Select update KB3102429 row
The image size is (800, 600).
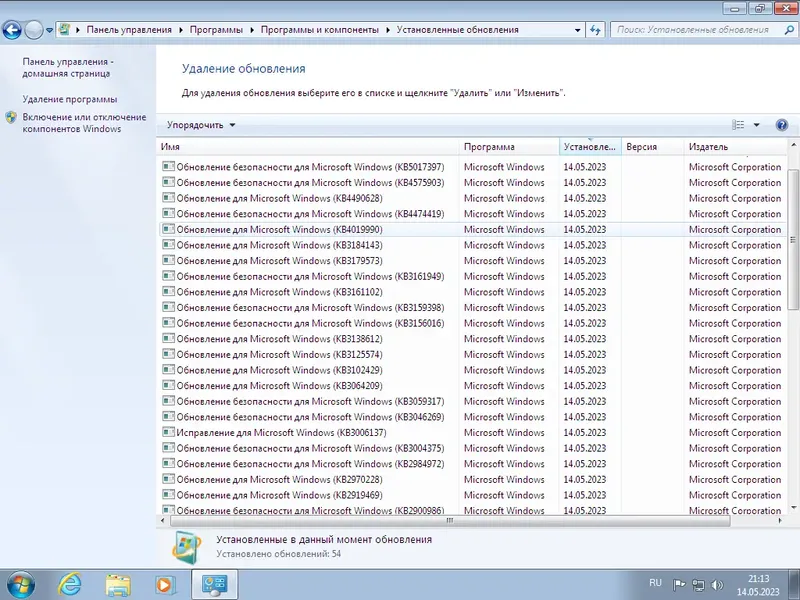click(472, 370)
